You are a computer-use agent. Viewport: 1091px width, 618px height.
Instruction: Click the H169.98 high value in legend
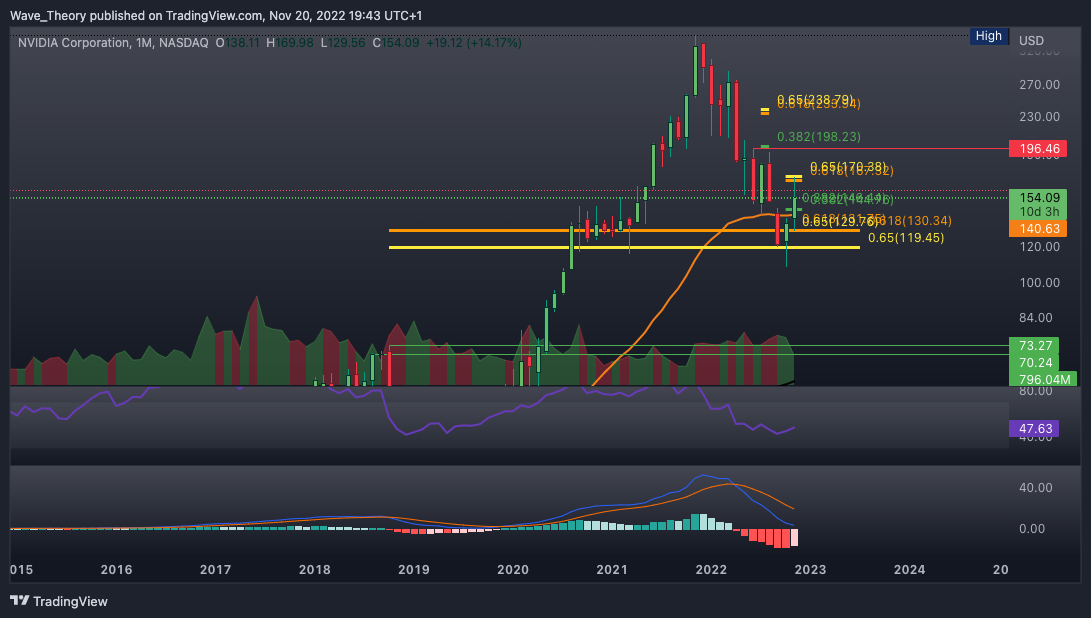(x=290, y=43)
